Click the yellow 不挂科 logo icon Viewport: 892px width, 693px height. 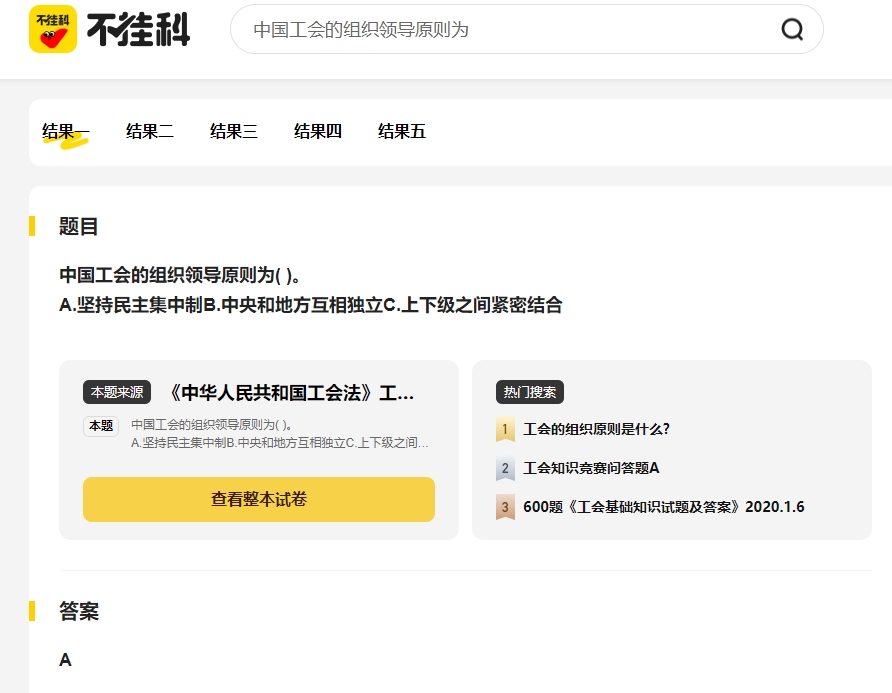(x=53, y=29)
